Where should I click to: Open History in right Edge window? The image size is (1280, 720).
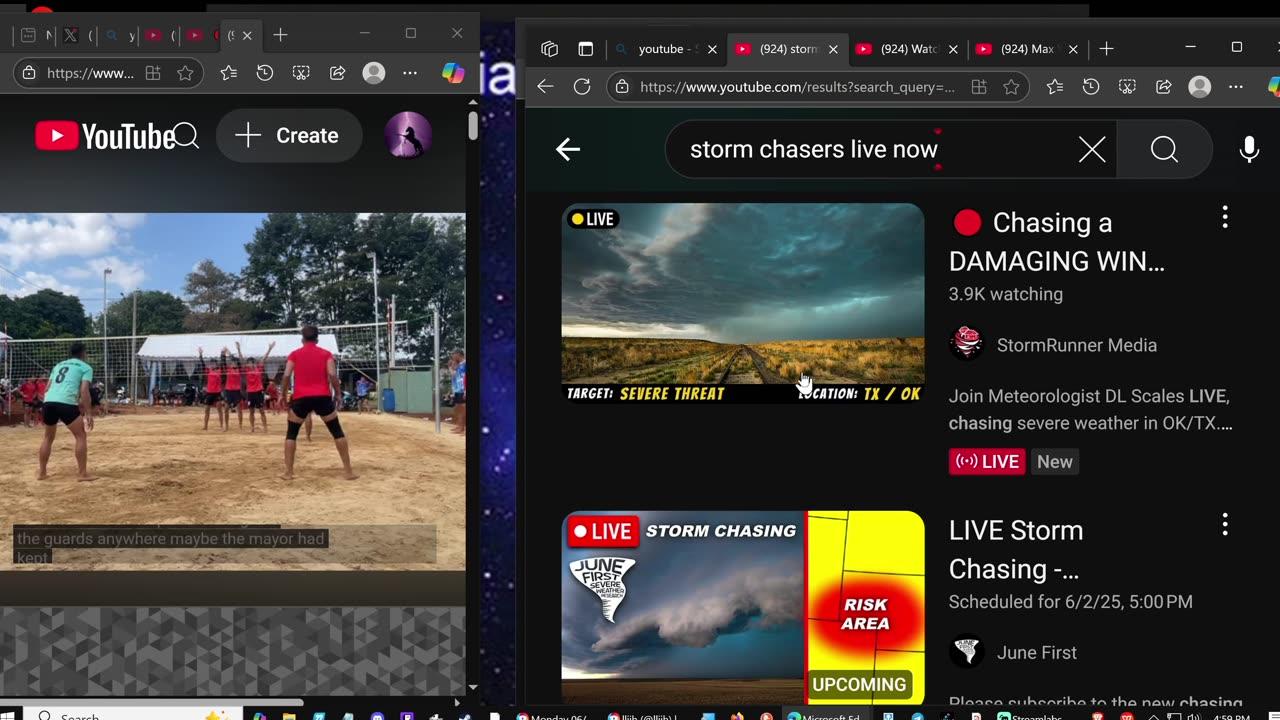[x=1091, y=87]
